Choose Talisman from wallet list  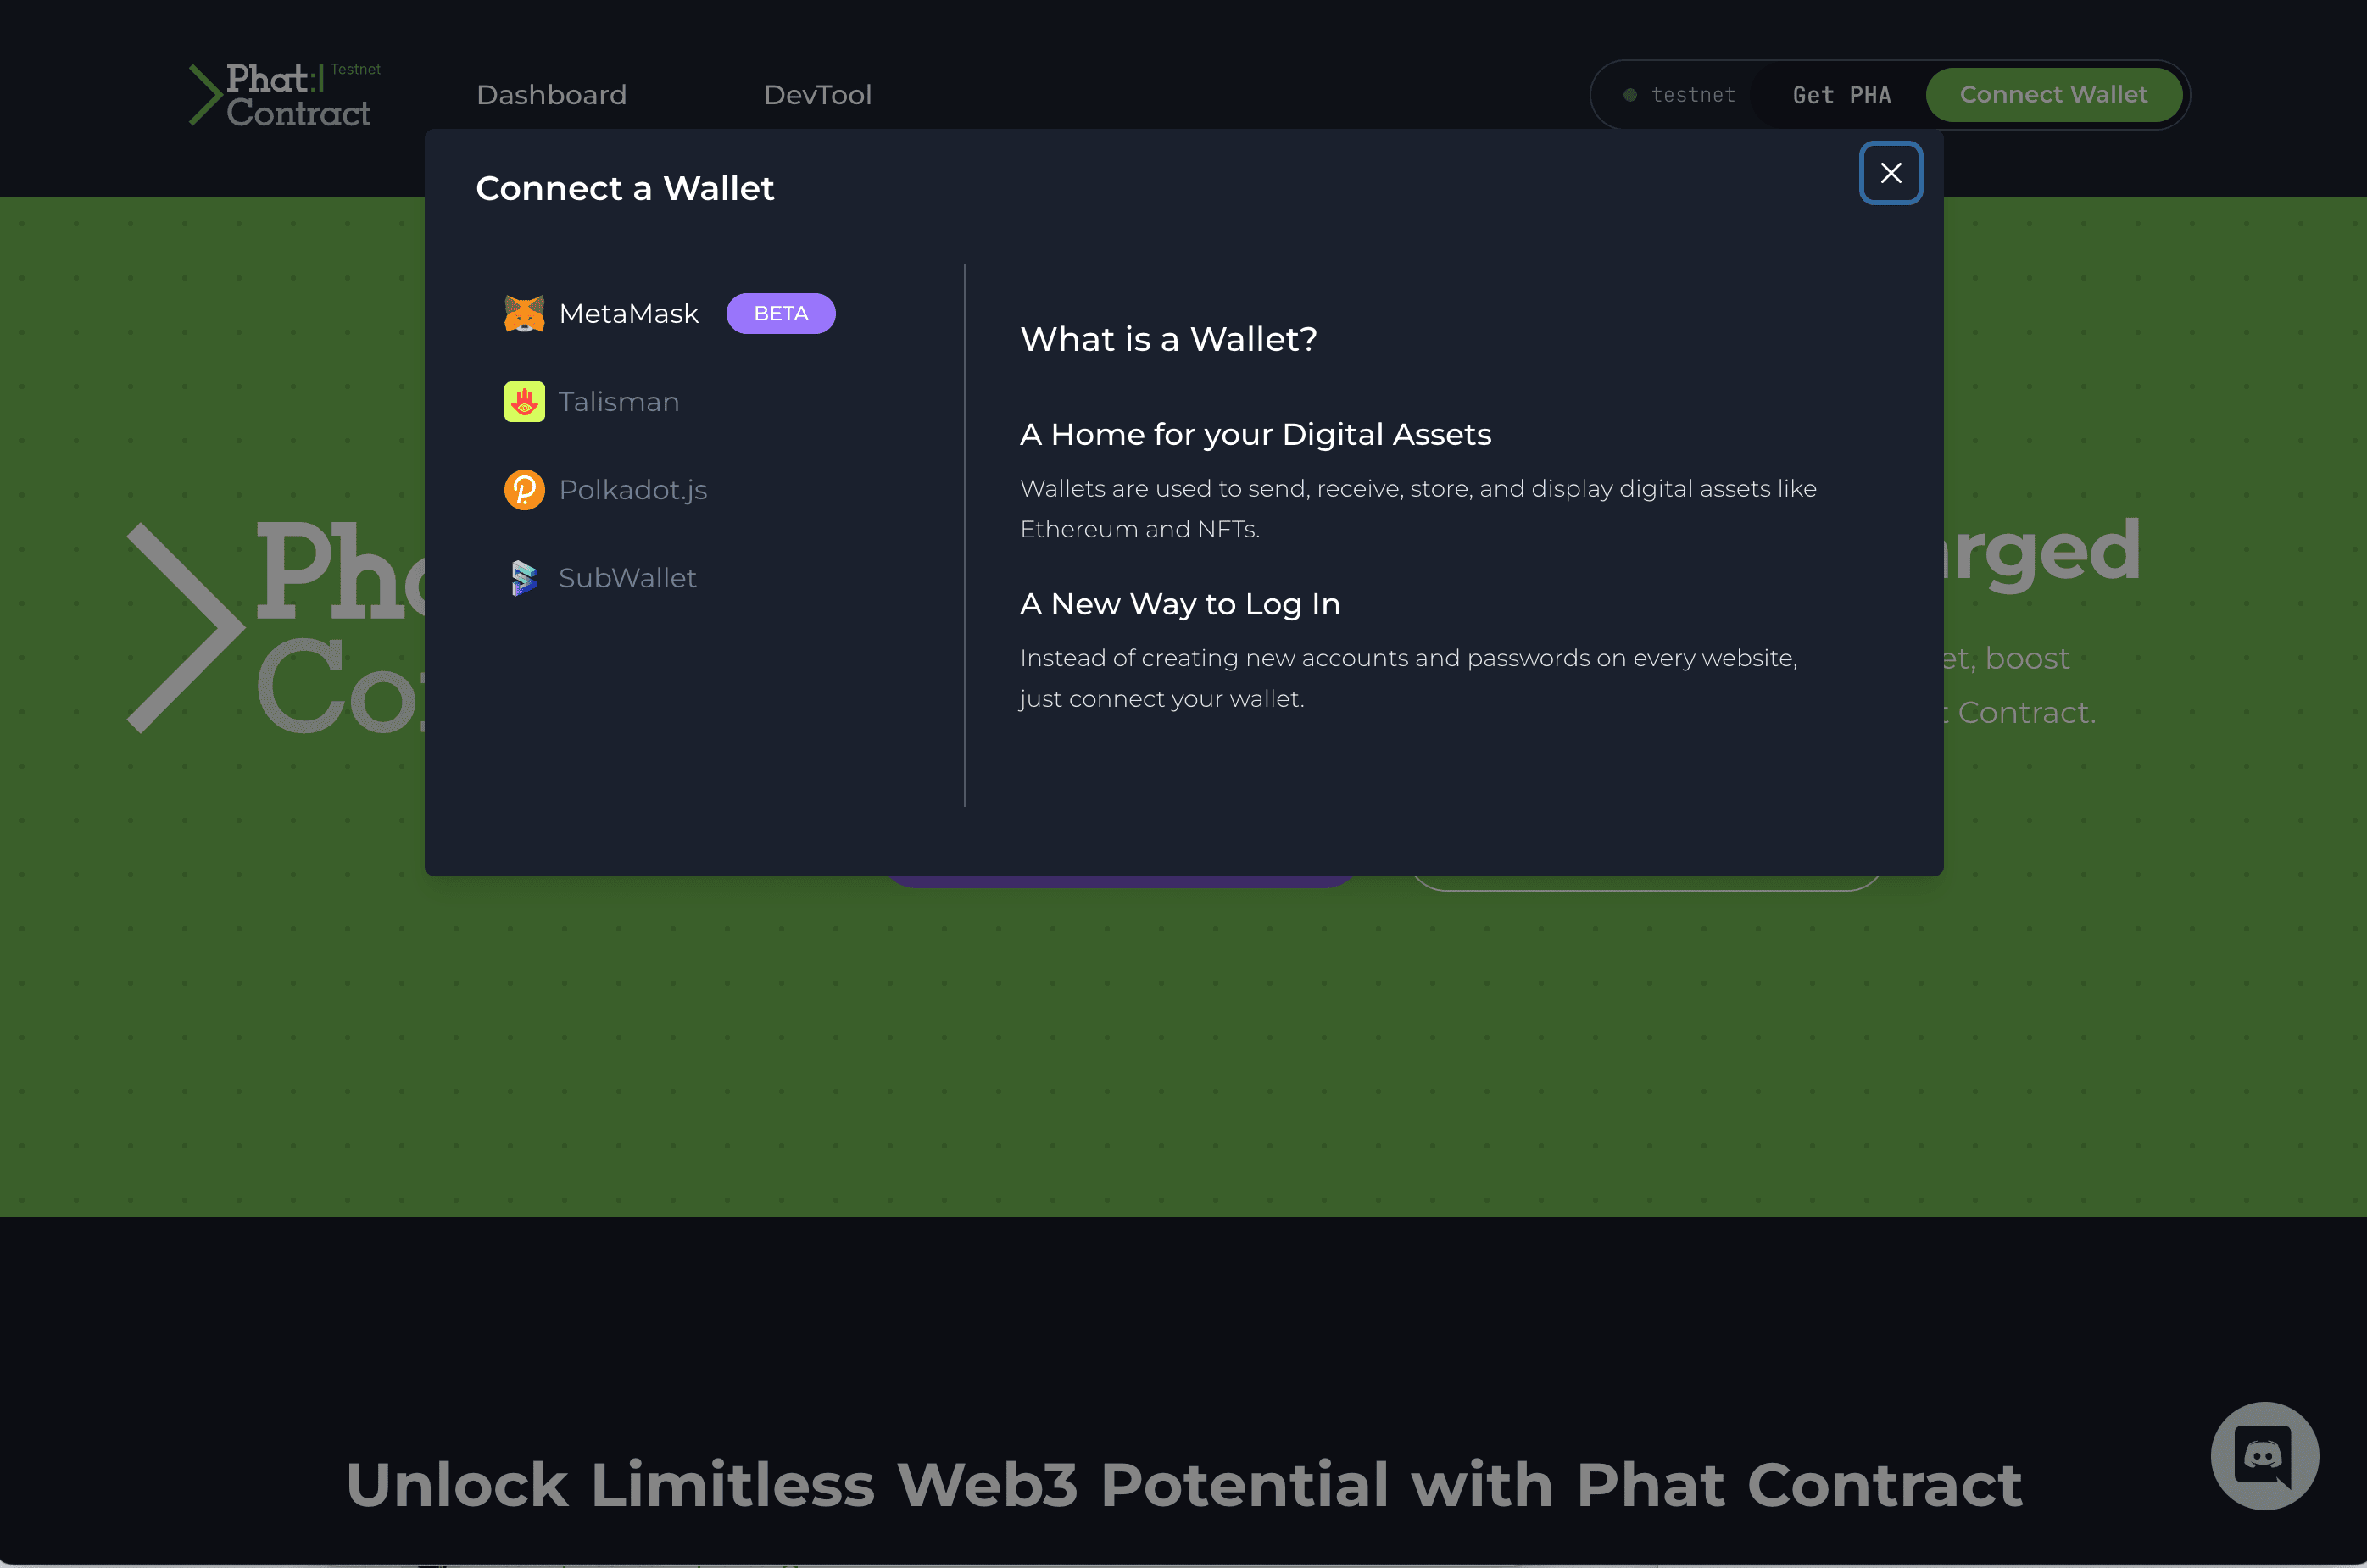click(x=618, y=402)
